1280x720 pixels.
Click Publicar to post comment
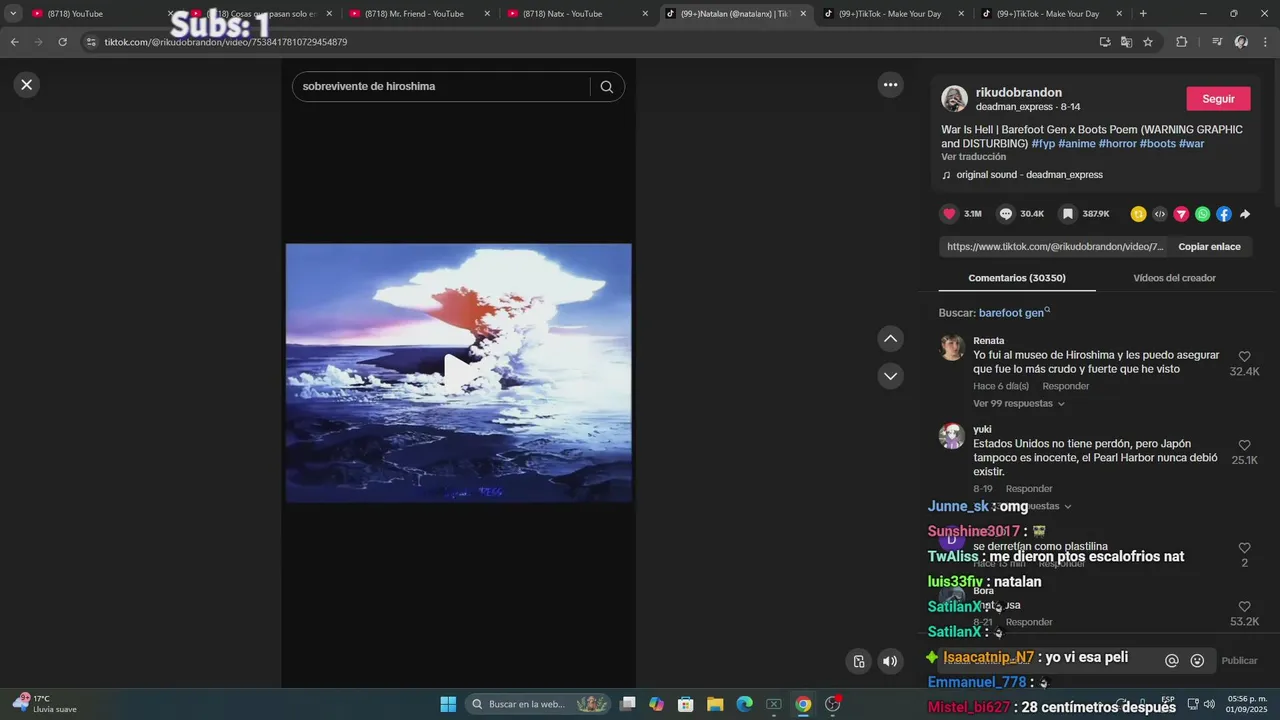click(x=1239, y=661)
